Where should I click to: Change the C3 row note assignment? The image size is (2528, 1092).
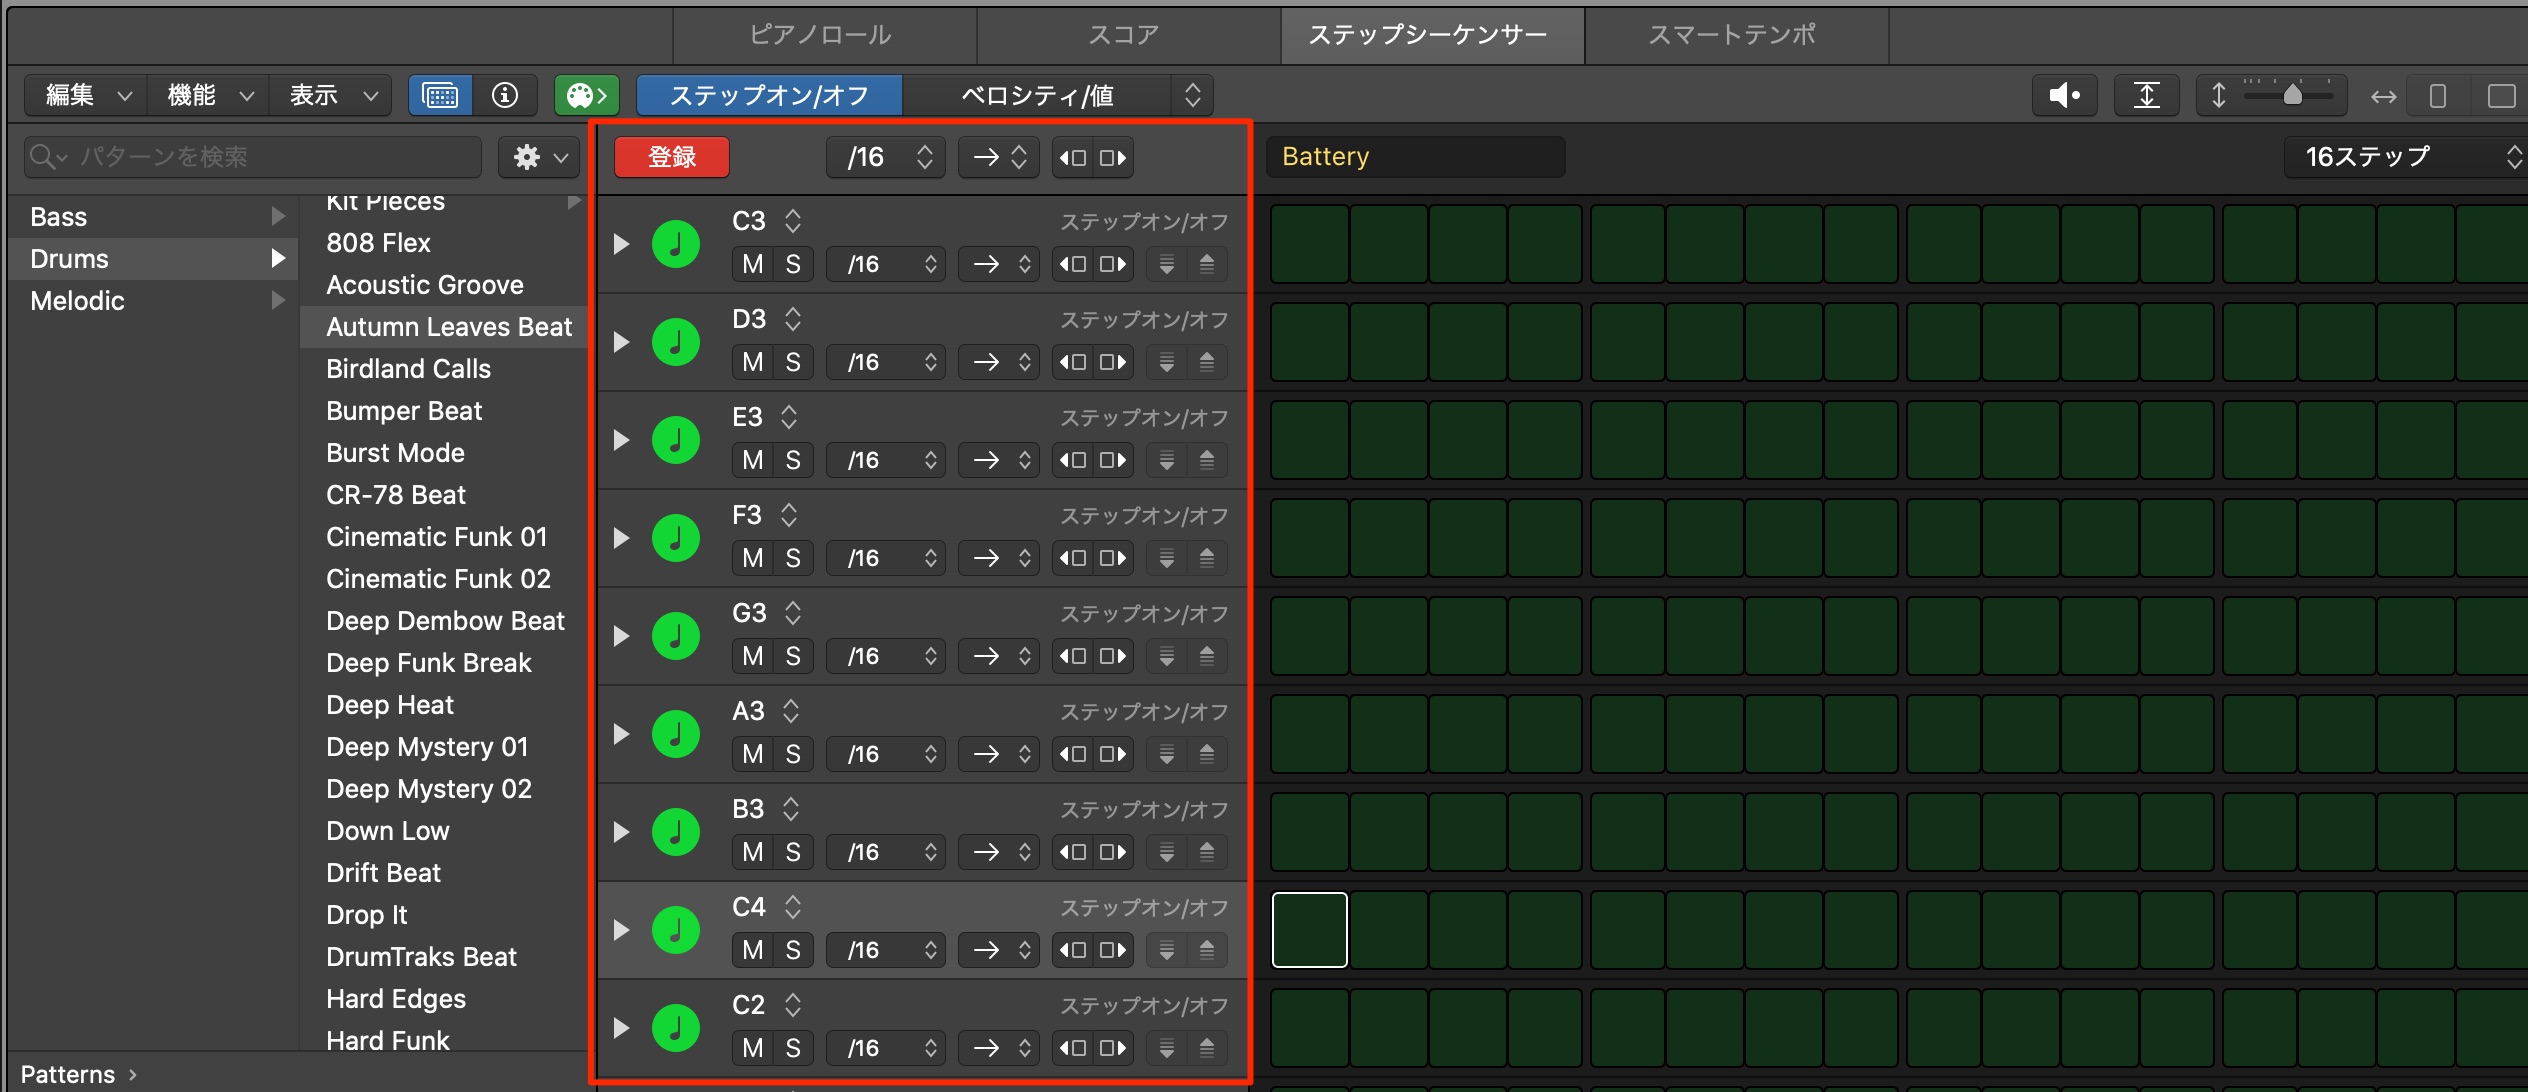767,220
